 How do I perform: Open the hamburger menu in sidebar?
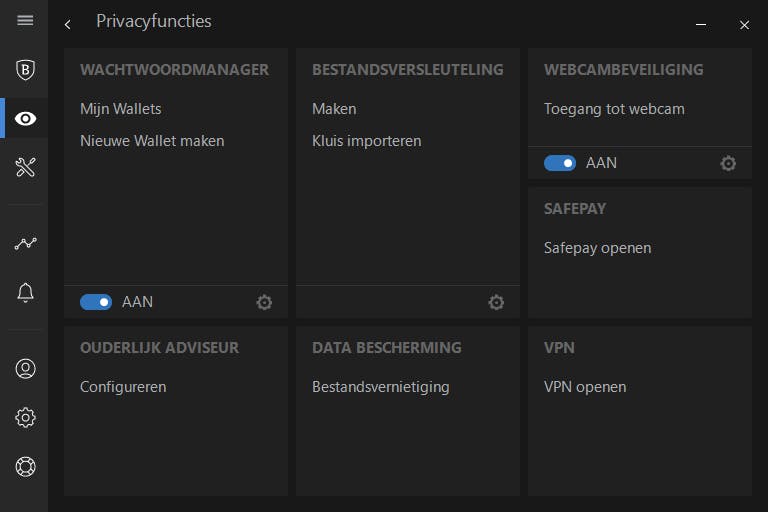pos(25,21)
